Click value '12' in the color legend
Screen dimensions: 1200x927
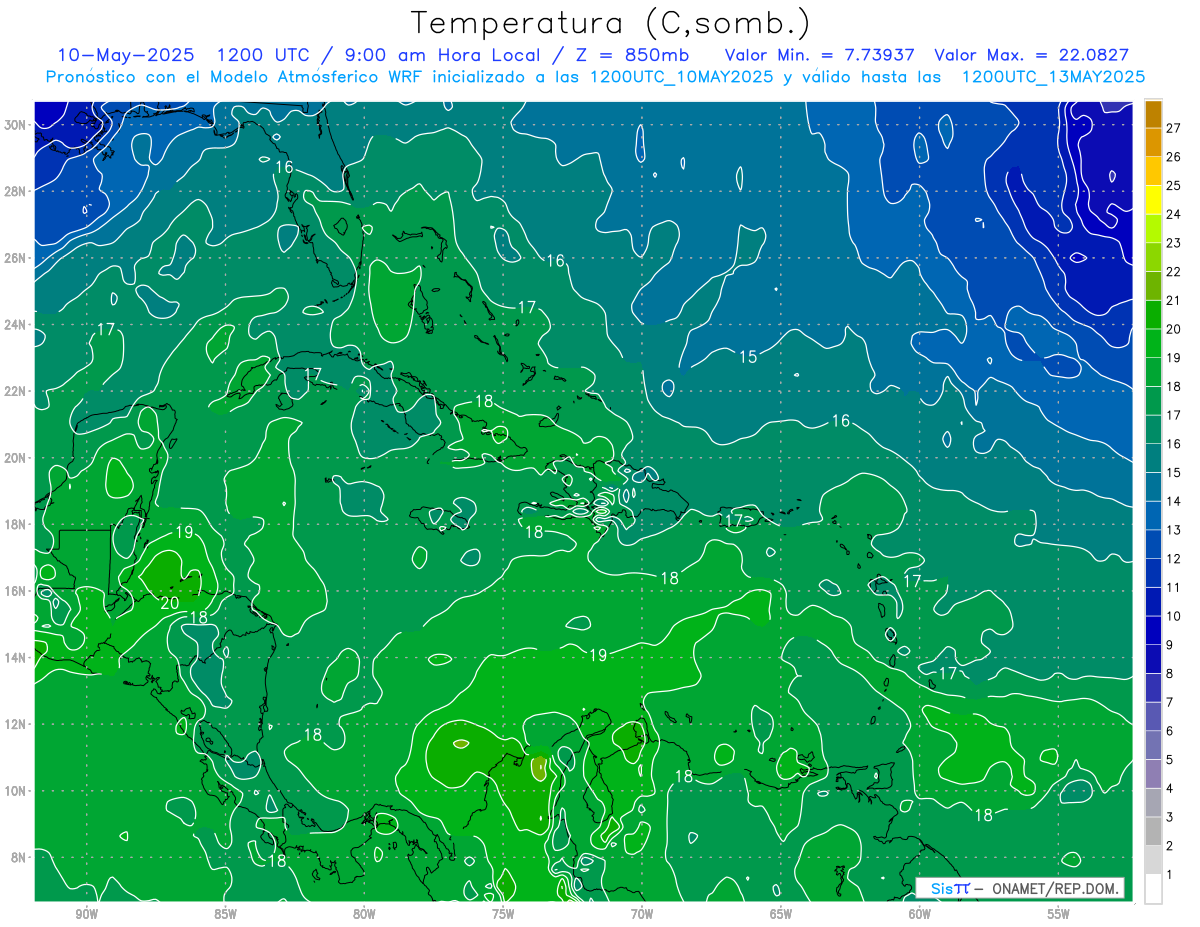click(x=1174, y=558)
